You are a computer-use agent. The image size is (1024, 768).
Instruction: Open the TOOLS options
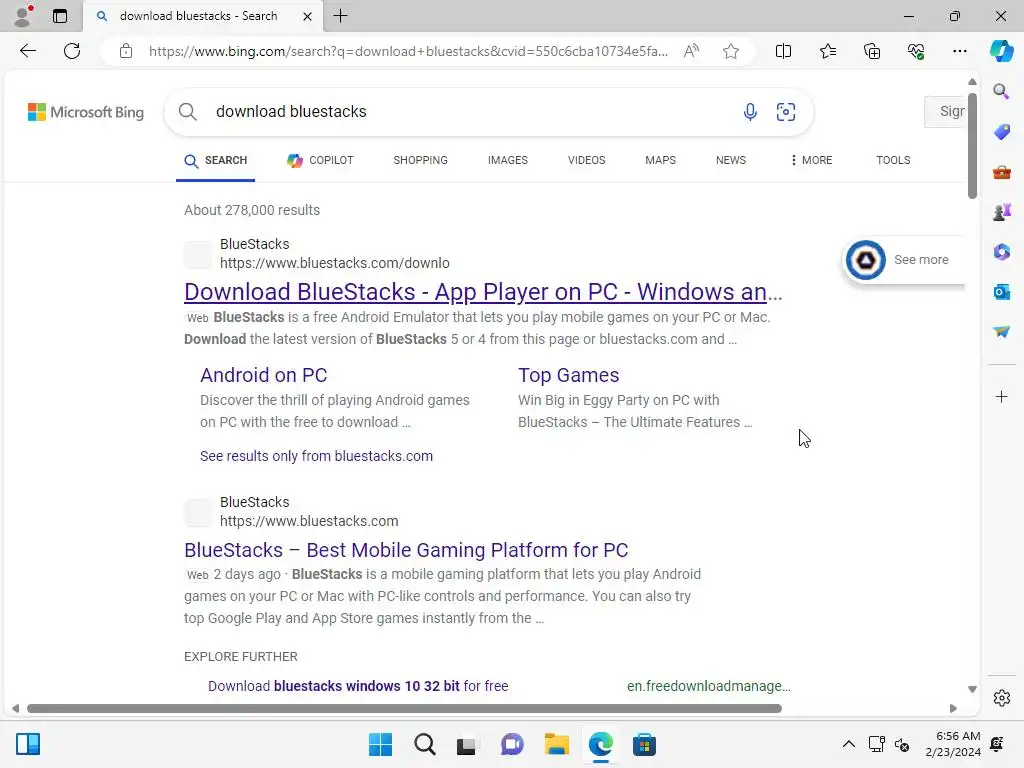(893, 160)
